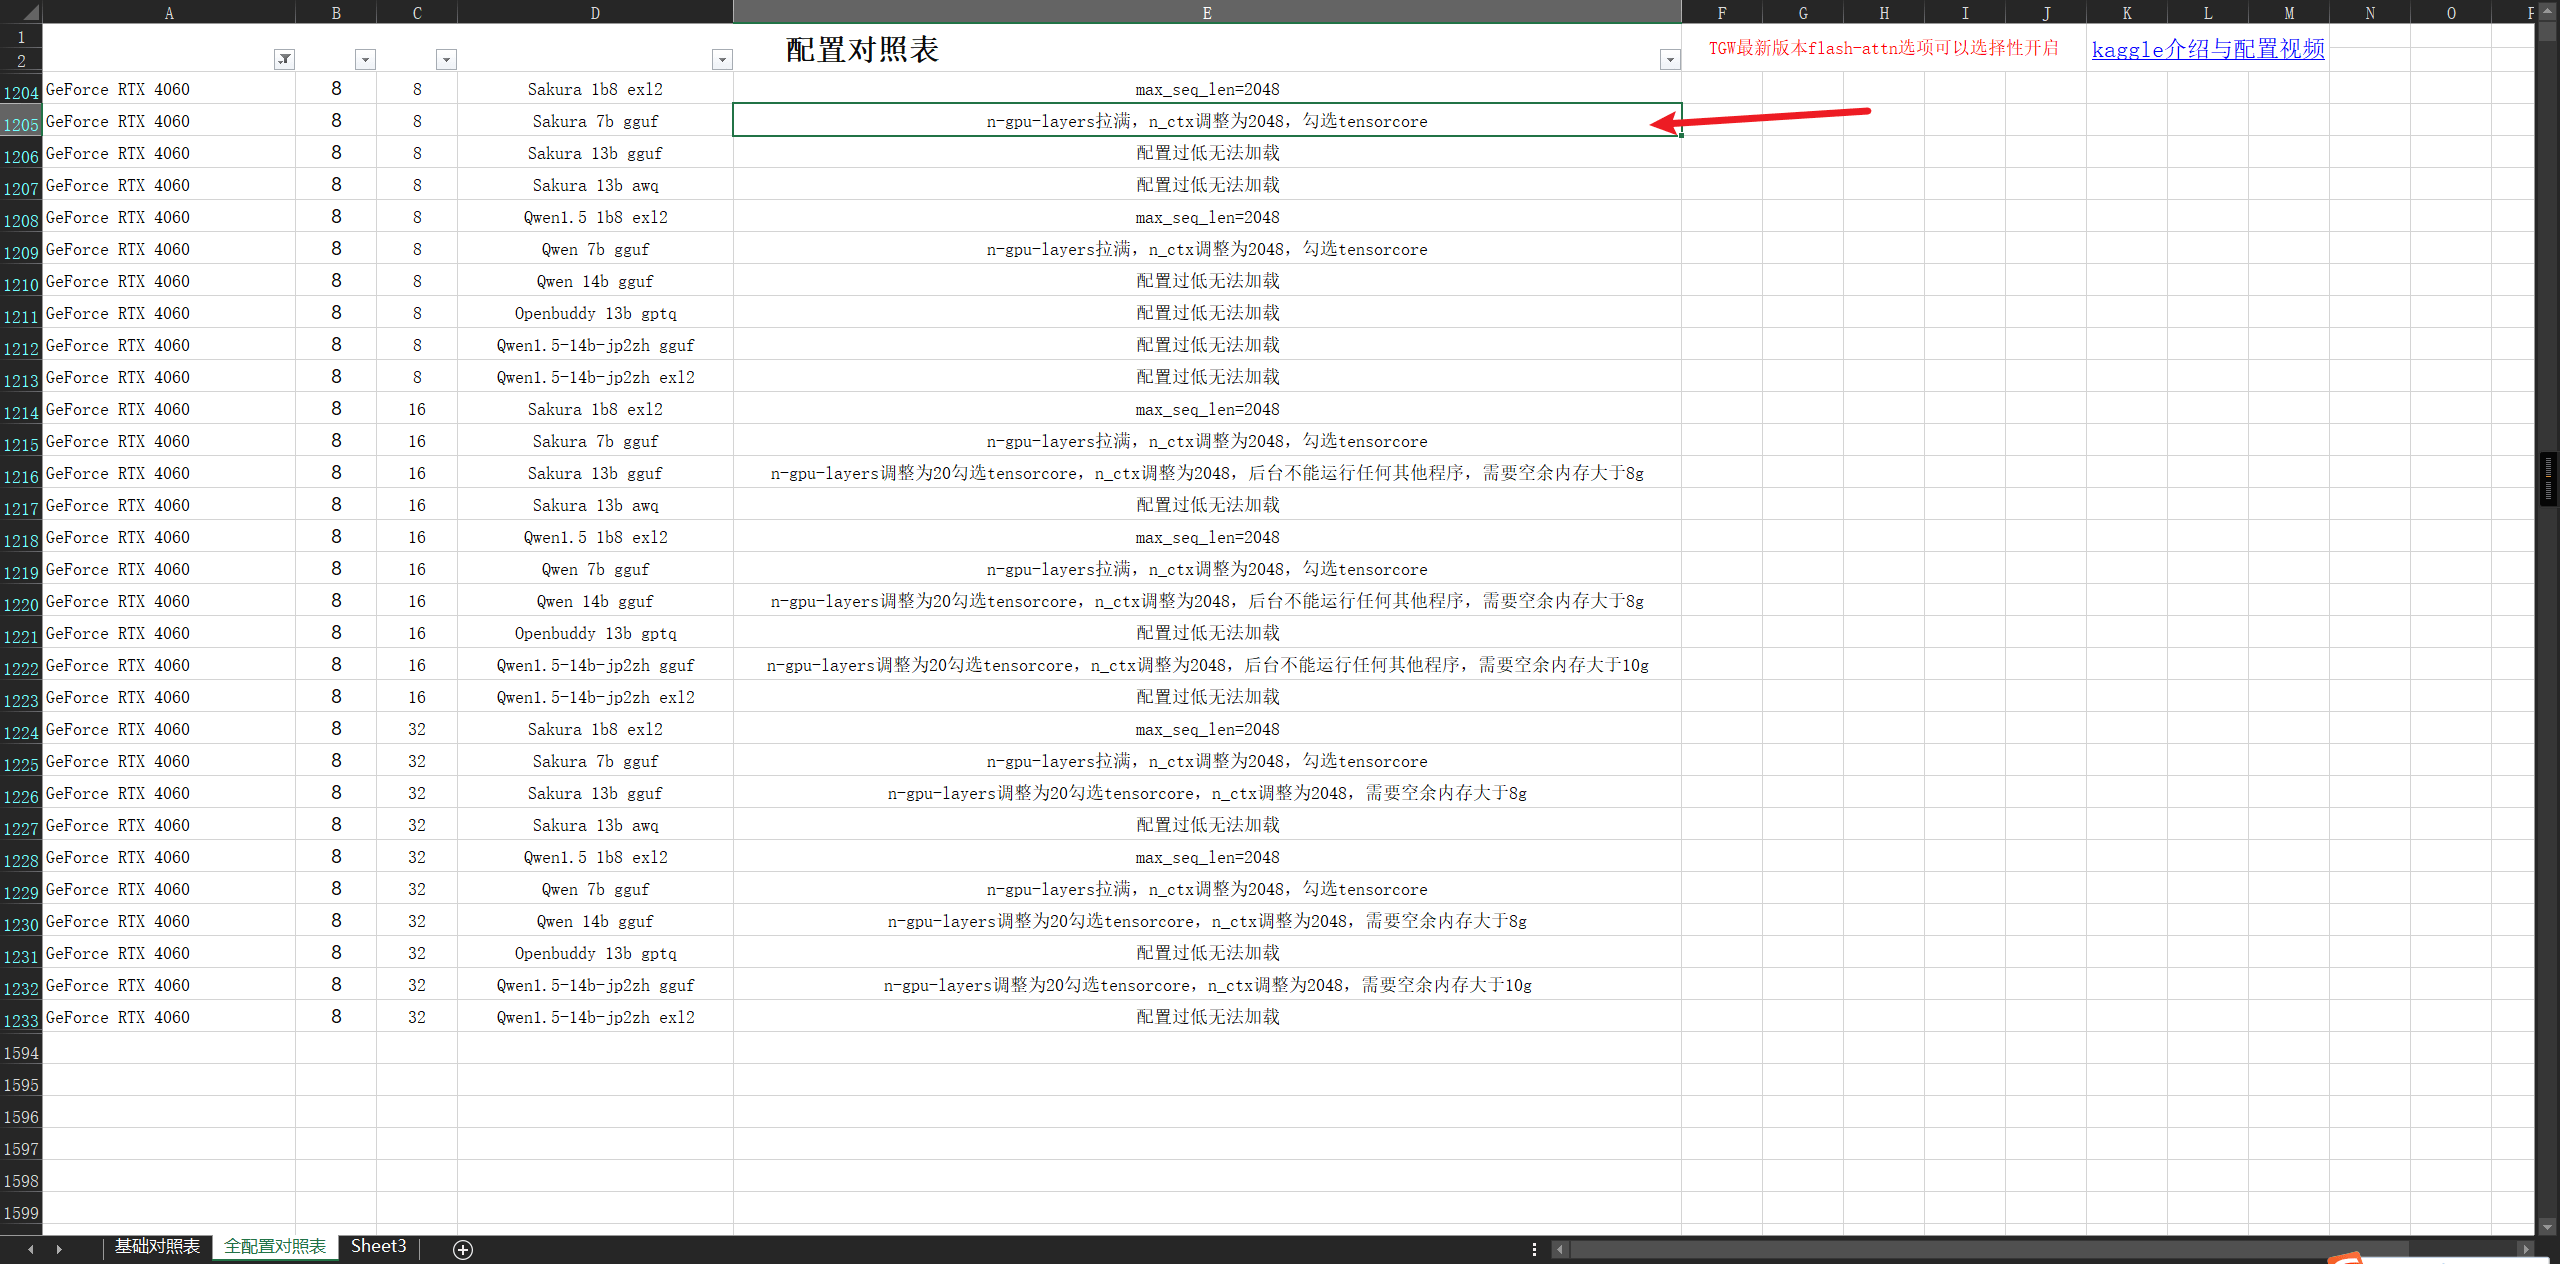Viewport: 2560px width, 1264px height.
Task: Select column D header
Action: [x=595, y=12]
